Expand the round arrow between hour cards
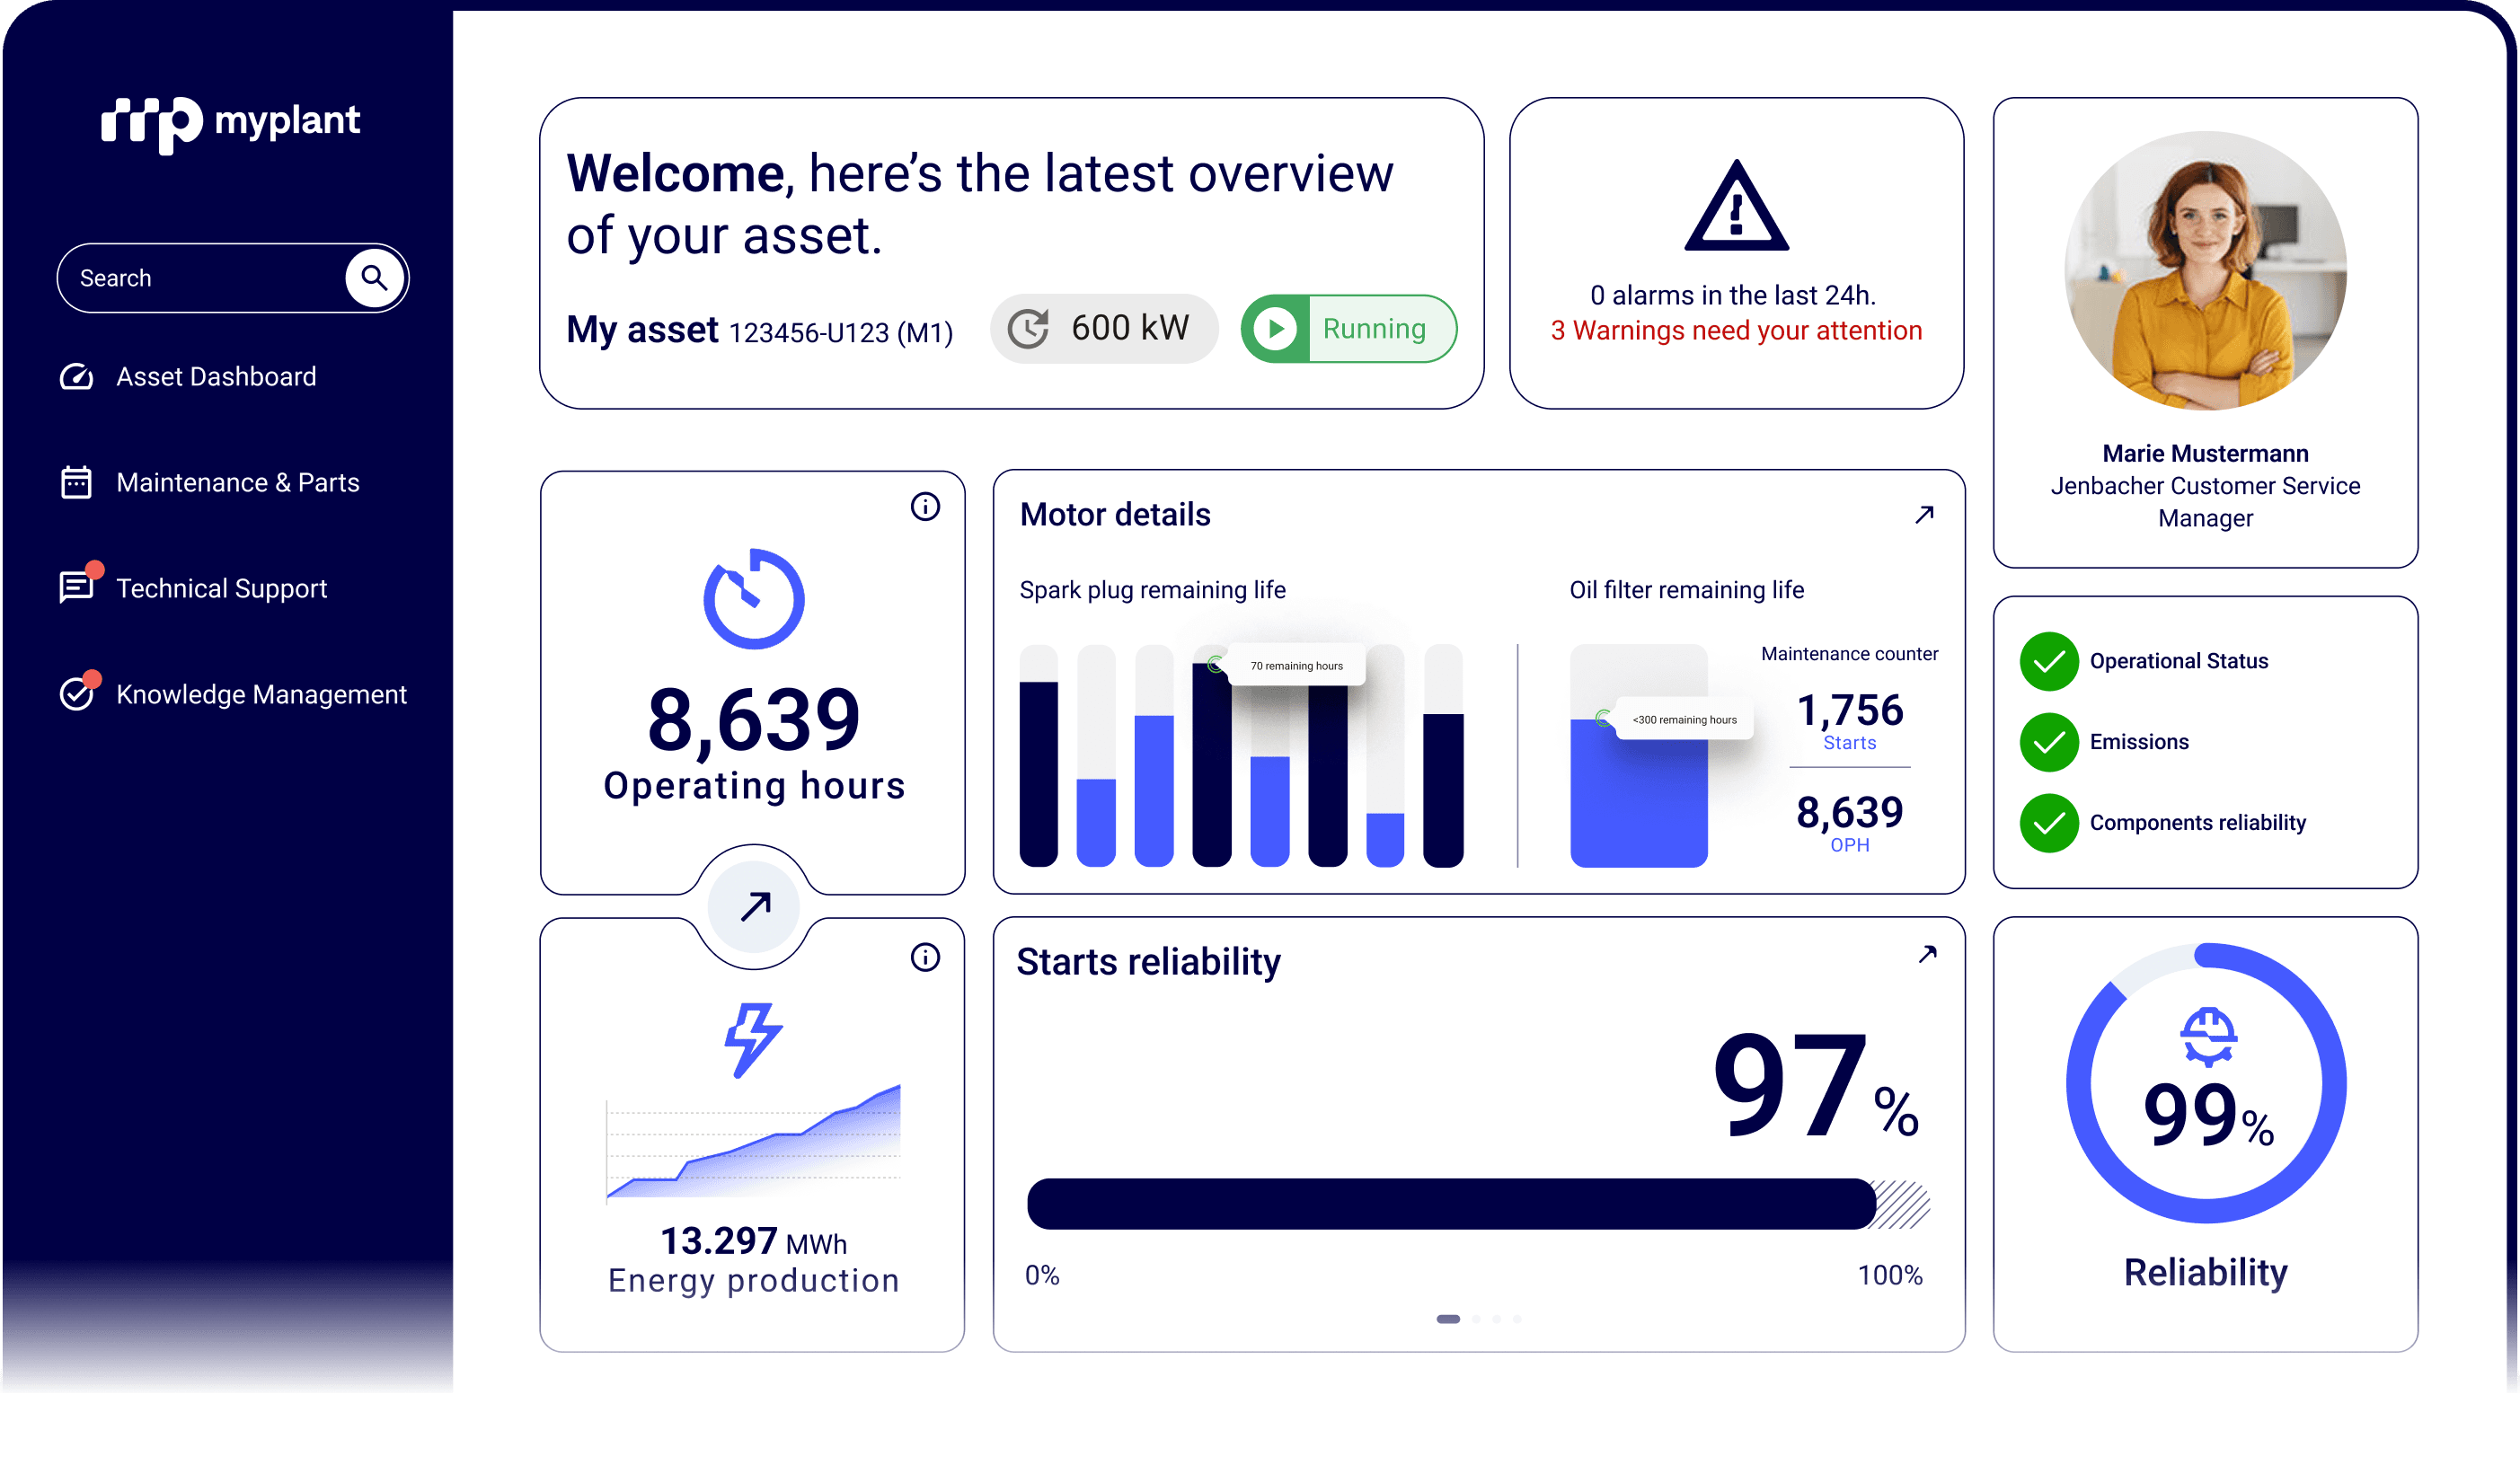The height and width of the screenshot is (1474, 2520). (x=754, y=906)
